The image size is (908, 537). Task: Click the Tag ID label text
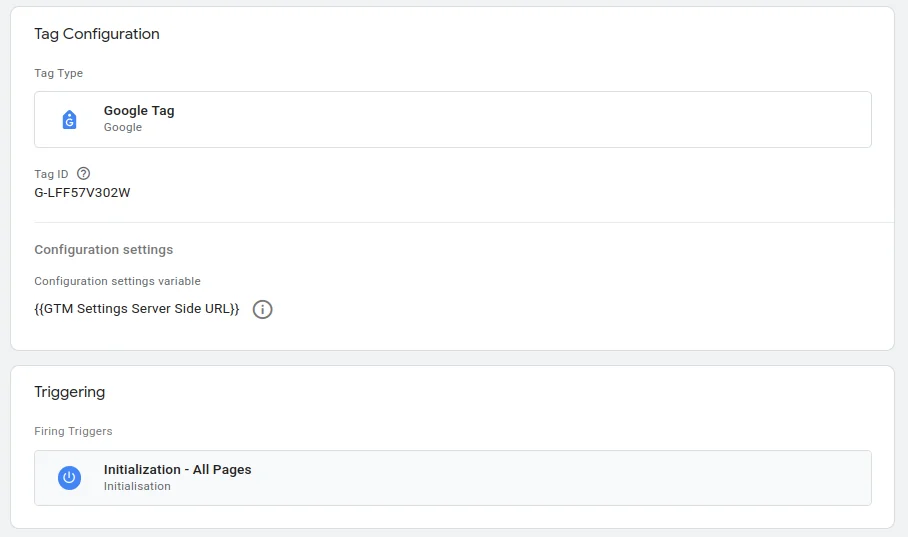(51, 174)
